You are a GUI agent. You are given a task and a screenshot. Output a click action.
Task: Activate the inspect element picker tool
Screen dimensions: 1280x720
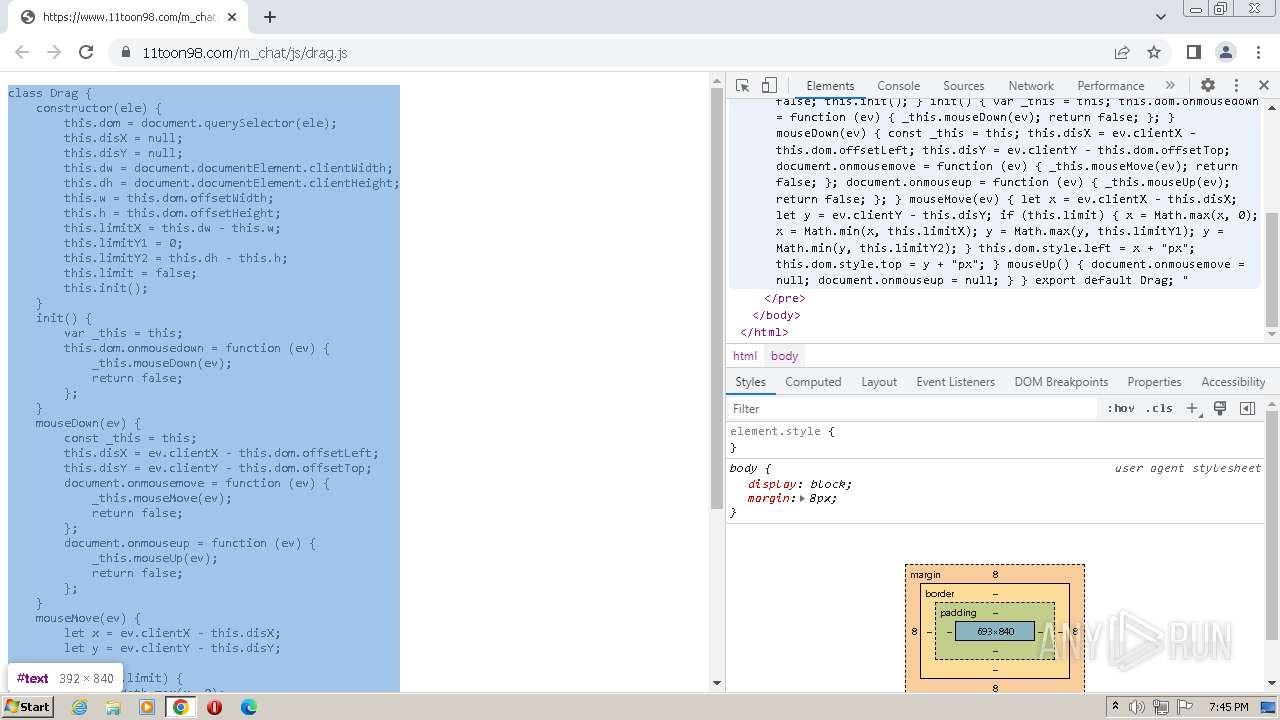tap(742, 86)
